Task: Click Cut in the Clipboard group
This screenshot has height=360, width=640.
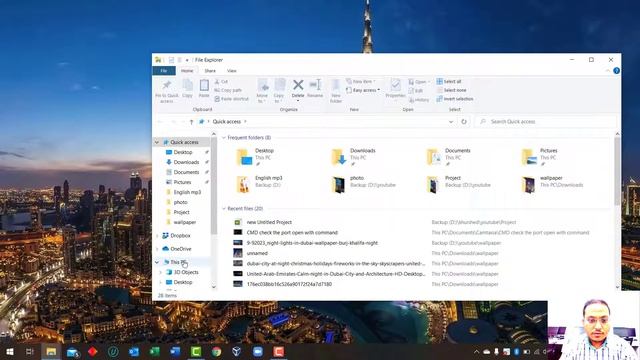Action: [x=221, y=82]
